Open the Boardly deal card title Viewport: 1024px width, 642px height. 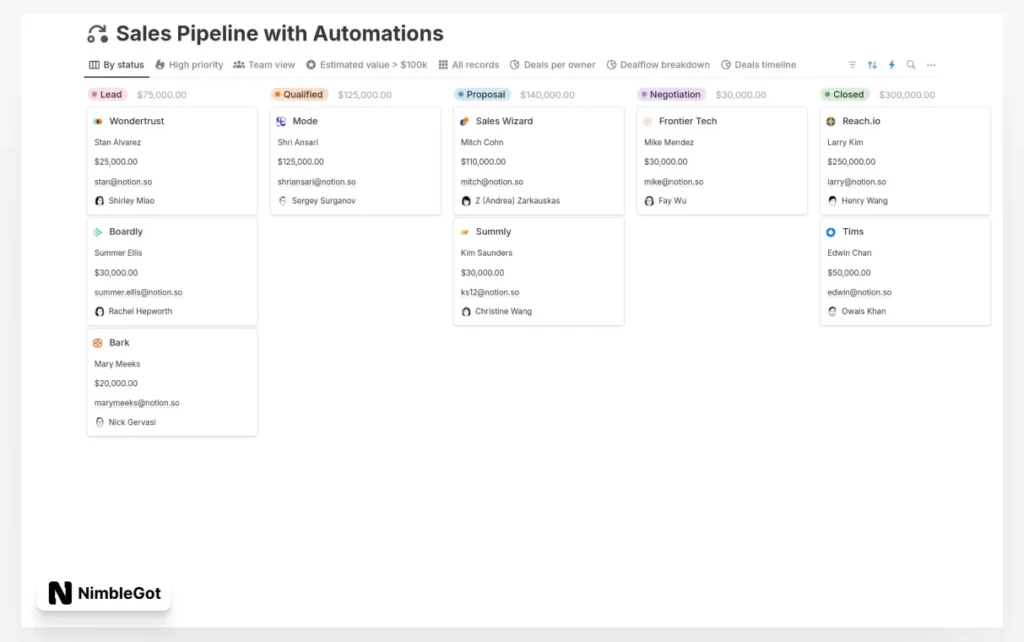tap(126, 232)
